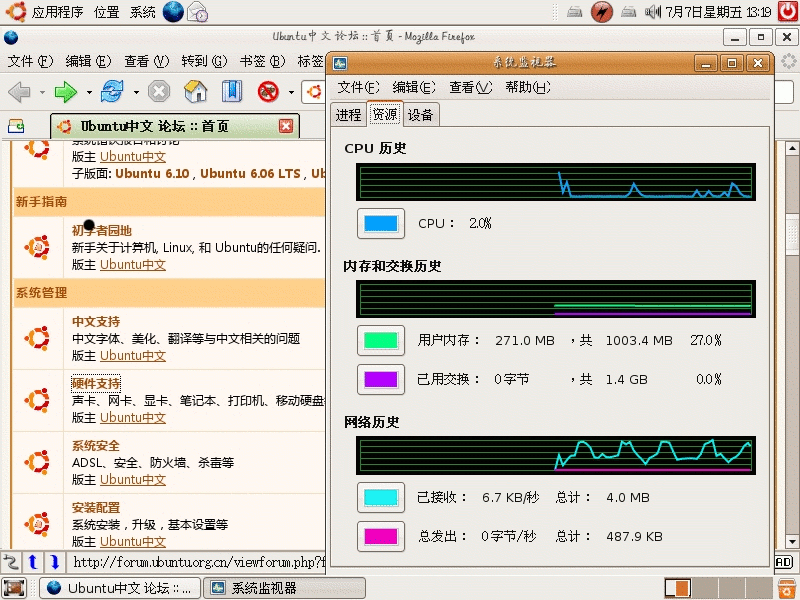Open the forward button history dropdown arrow
800x600 pixels.
click(89, 93)
